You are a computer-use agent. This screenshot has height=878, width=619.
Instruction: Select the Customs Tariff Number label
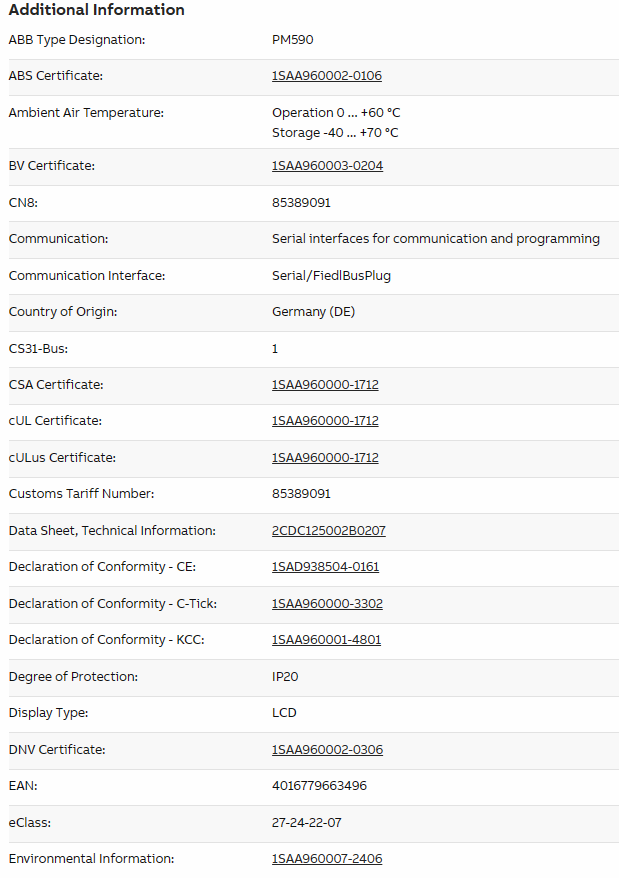coord(81,493)
